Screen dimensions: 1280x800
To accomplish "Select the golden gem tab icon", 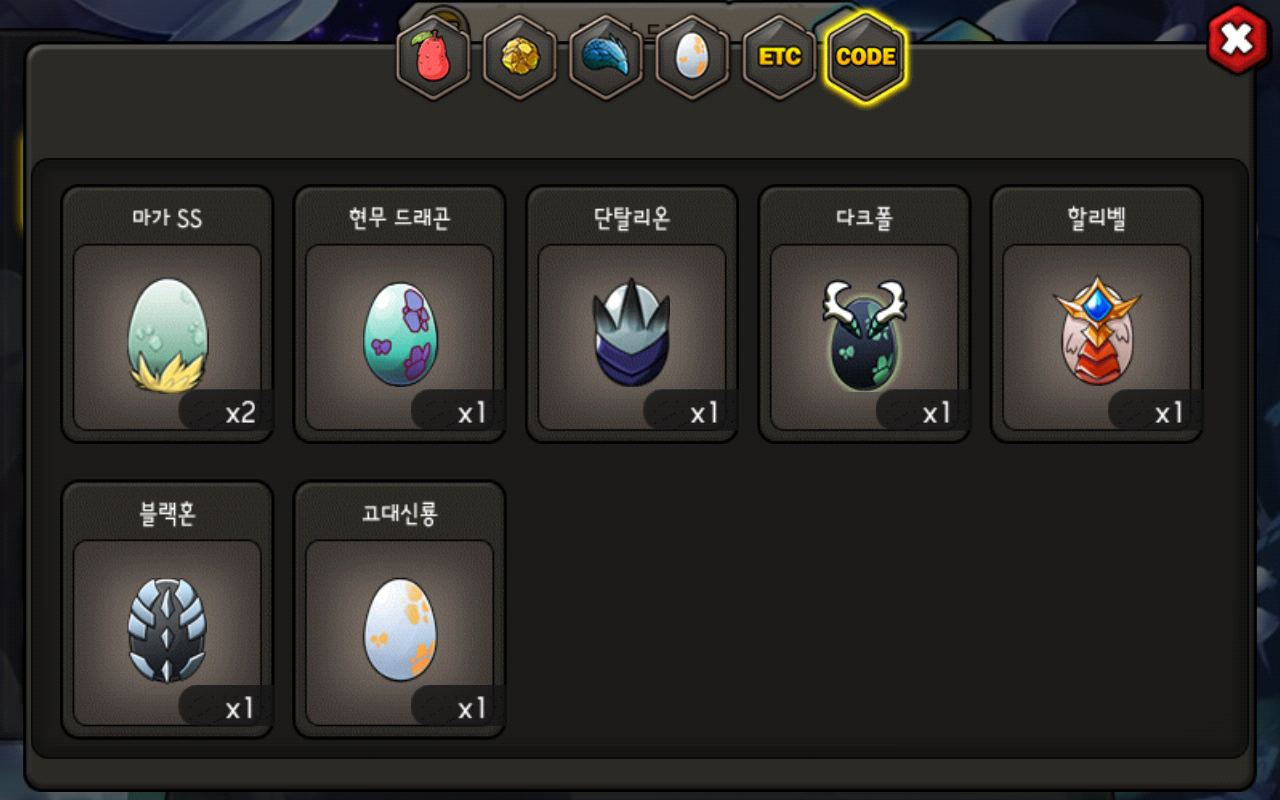I will tap(519, 57).
